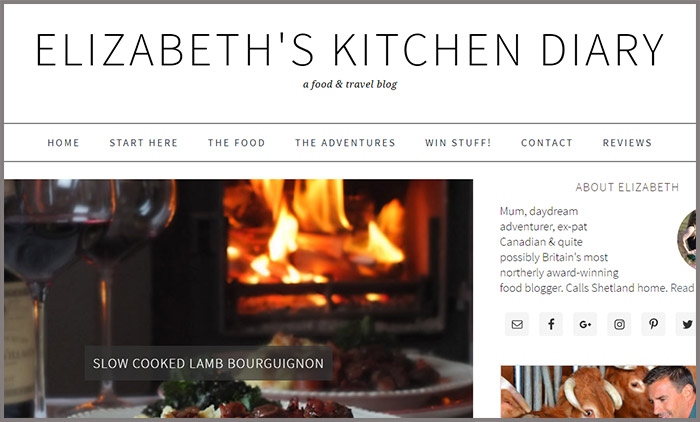Click the email envelope social icon
The image size is (700, 422).
517,324
